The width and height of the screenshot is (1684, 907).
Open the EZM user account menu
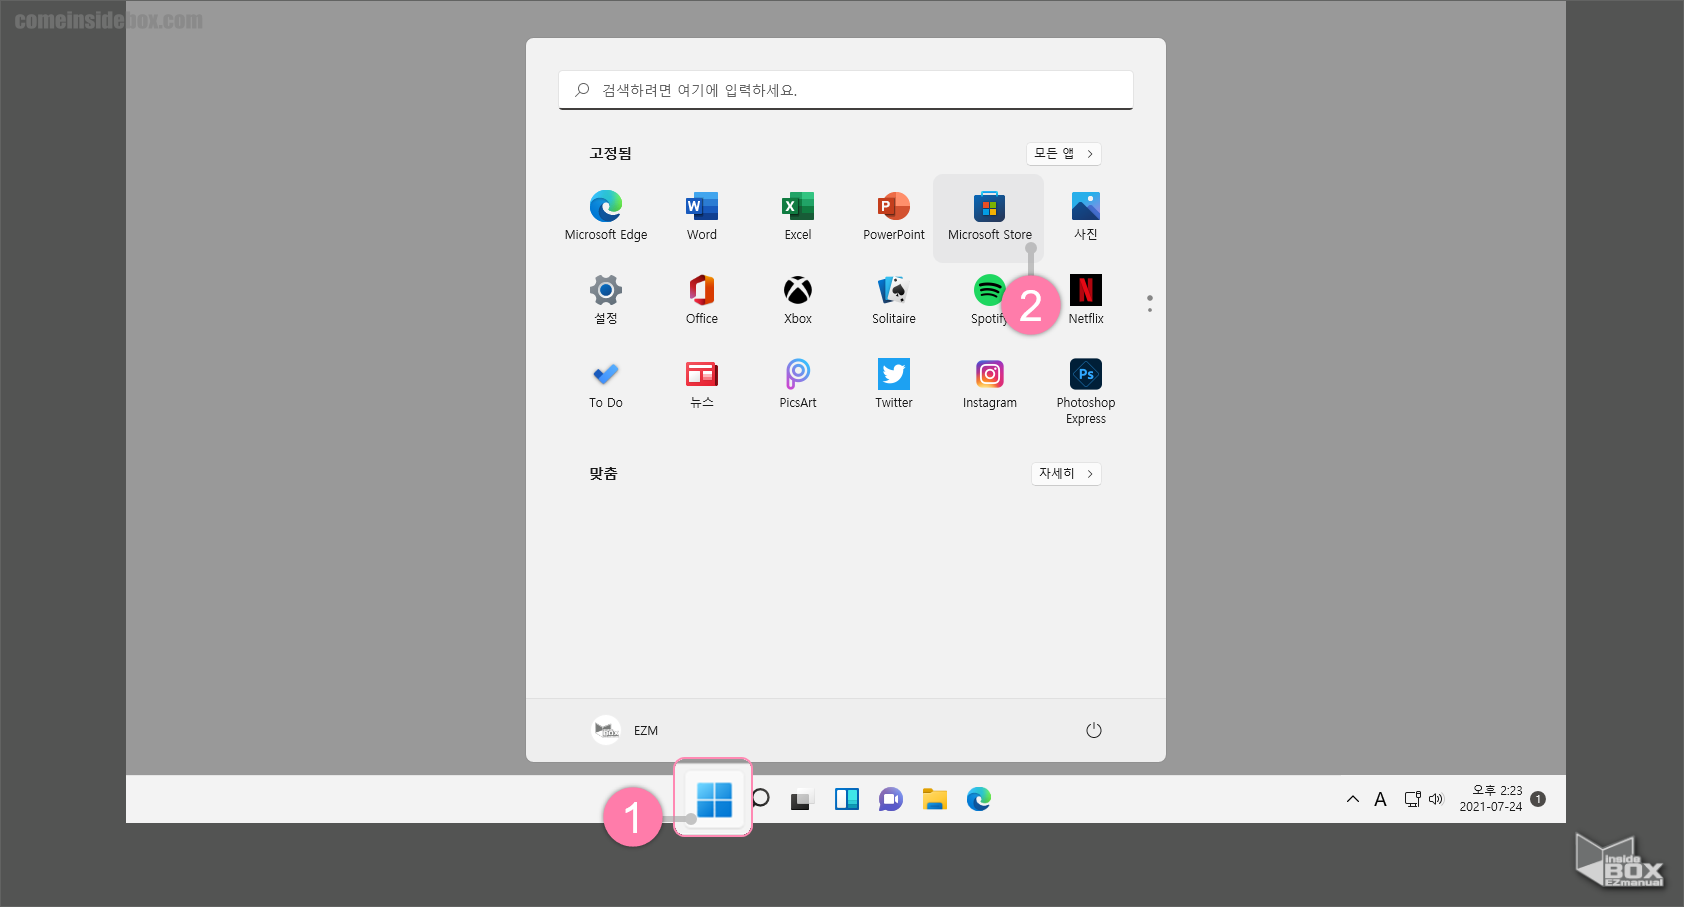[626, 730]
